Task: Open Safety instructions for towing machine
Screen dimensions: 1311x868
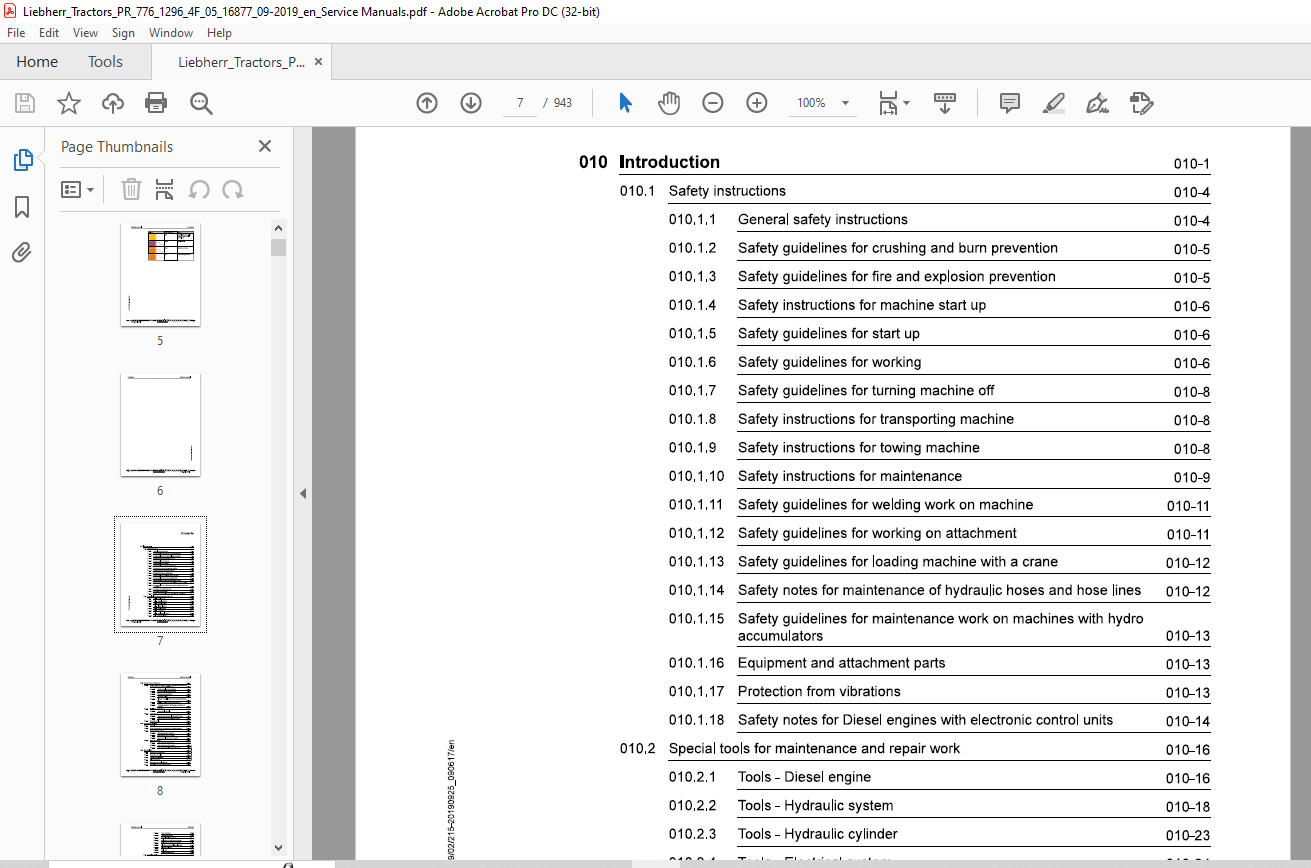Action: click(x=859, y=448)
